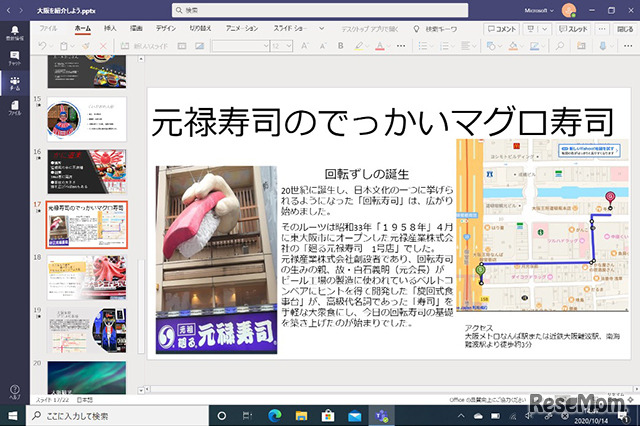
Task: Click the 新しいスライド button
Action: [x=144, y=46]
